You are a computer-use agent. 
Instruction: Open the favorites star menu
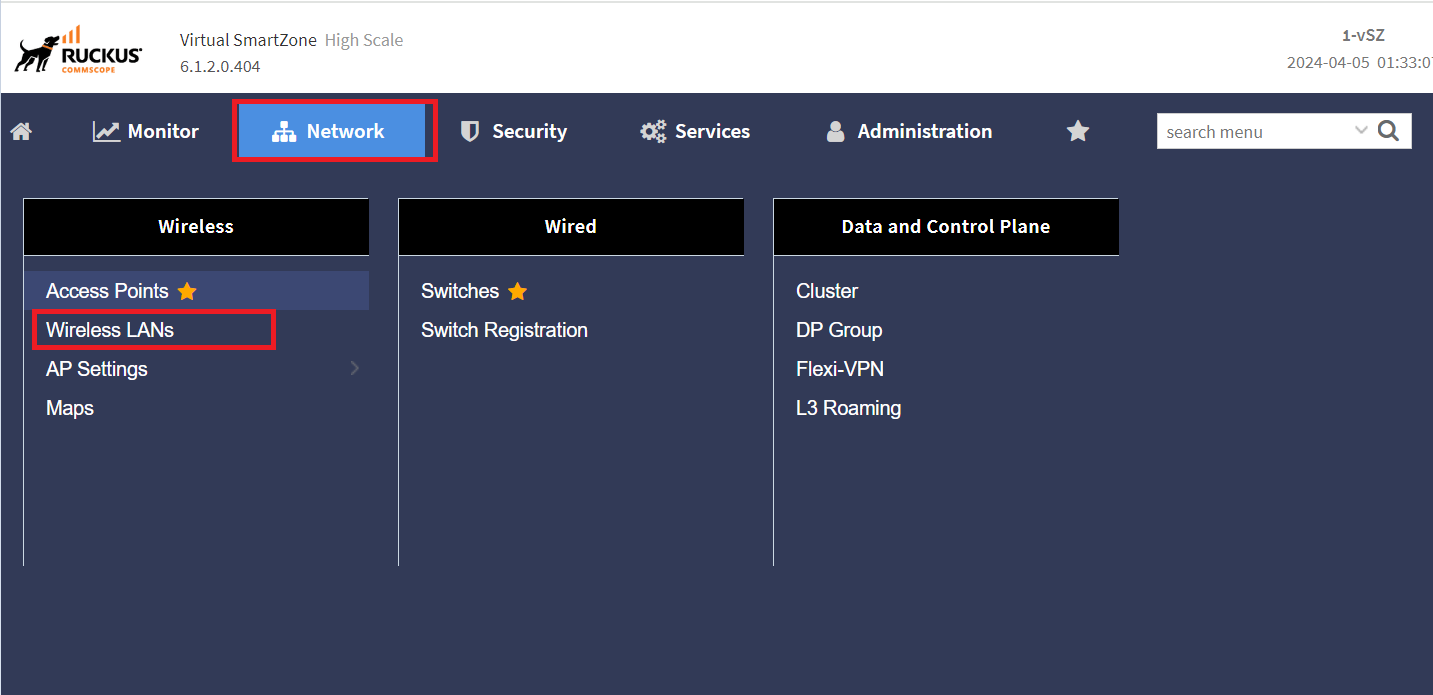click(1077, 131)
